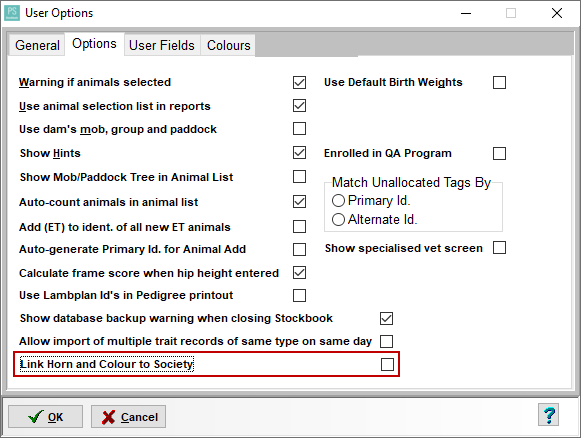581x438 pixels.
Task: Open the Colours tab
Action: 228,45
